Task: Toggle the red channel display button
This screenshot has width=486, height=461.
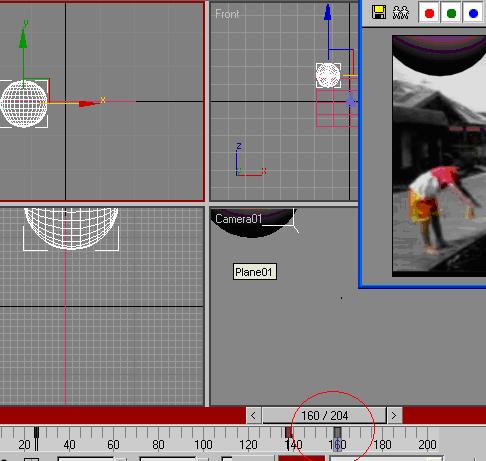Action: point(429,13)
